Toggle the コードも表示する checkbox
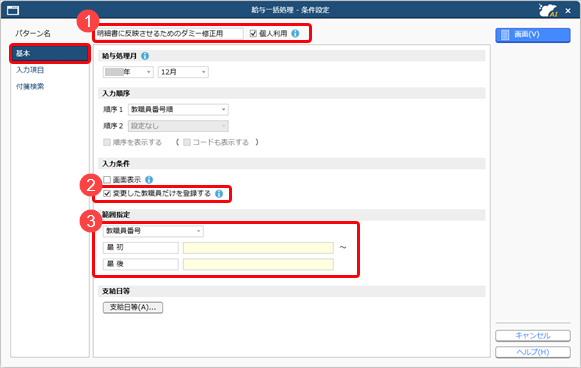Viewport: 581px width, 368px height. [187, 142]
